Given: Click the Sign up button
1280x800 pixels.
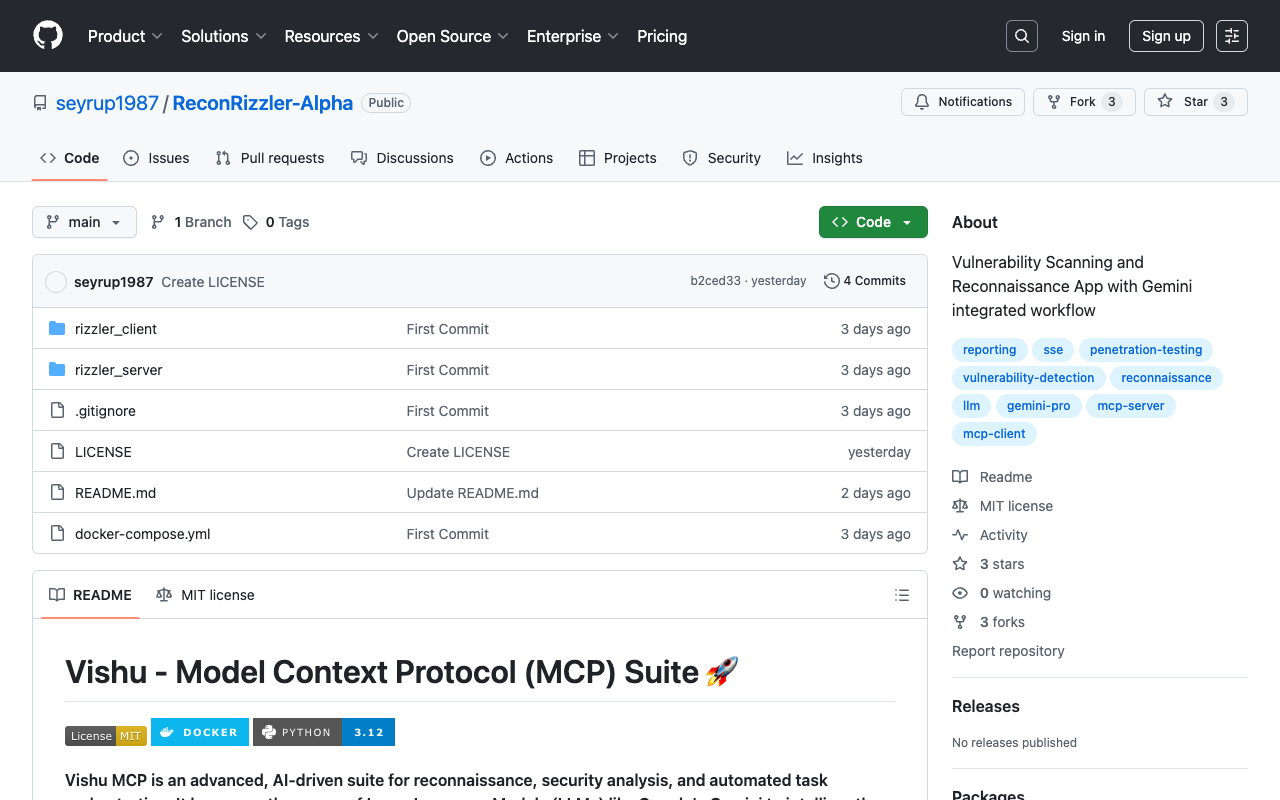Looking at the screenshot, I should 1166,36.
